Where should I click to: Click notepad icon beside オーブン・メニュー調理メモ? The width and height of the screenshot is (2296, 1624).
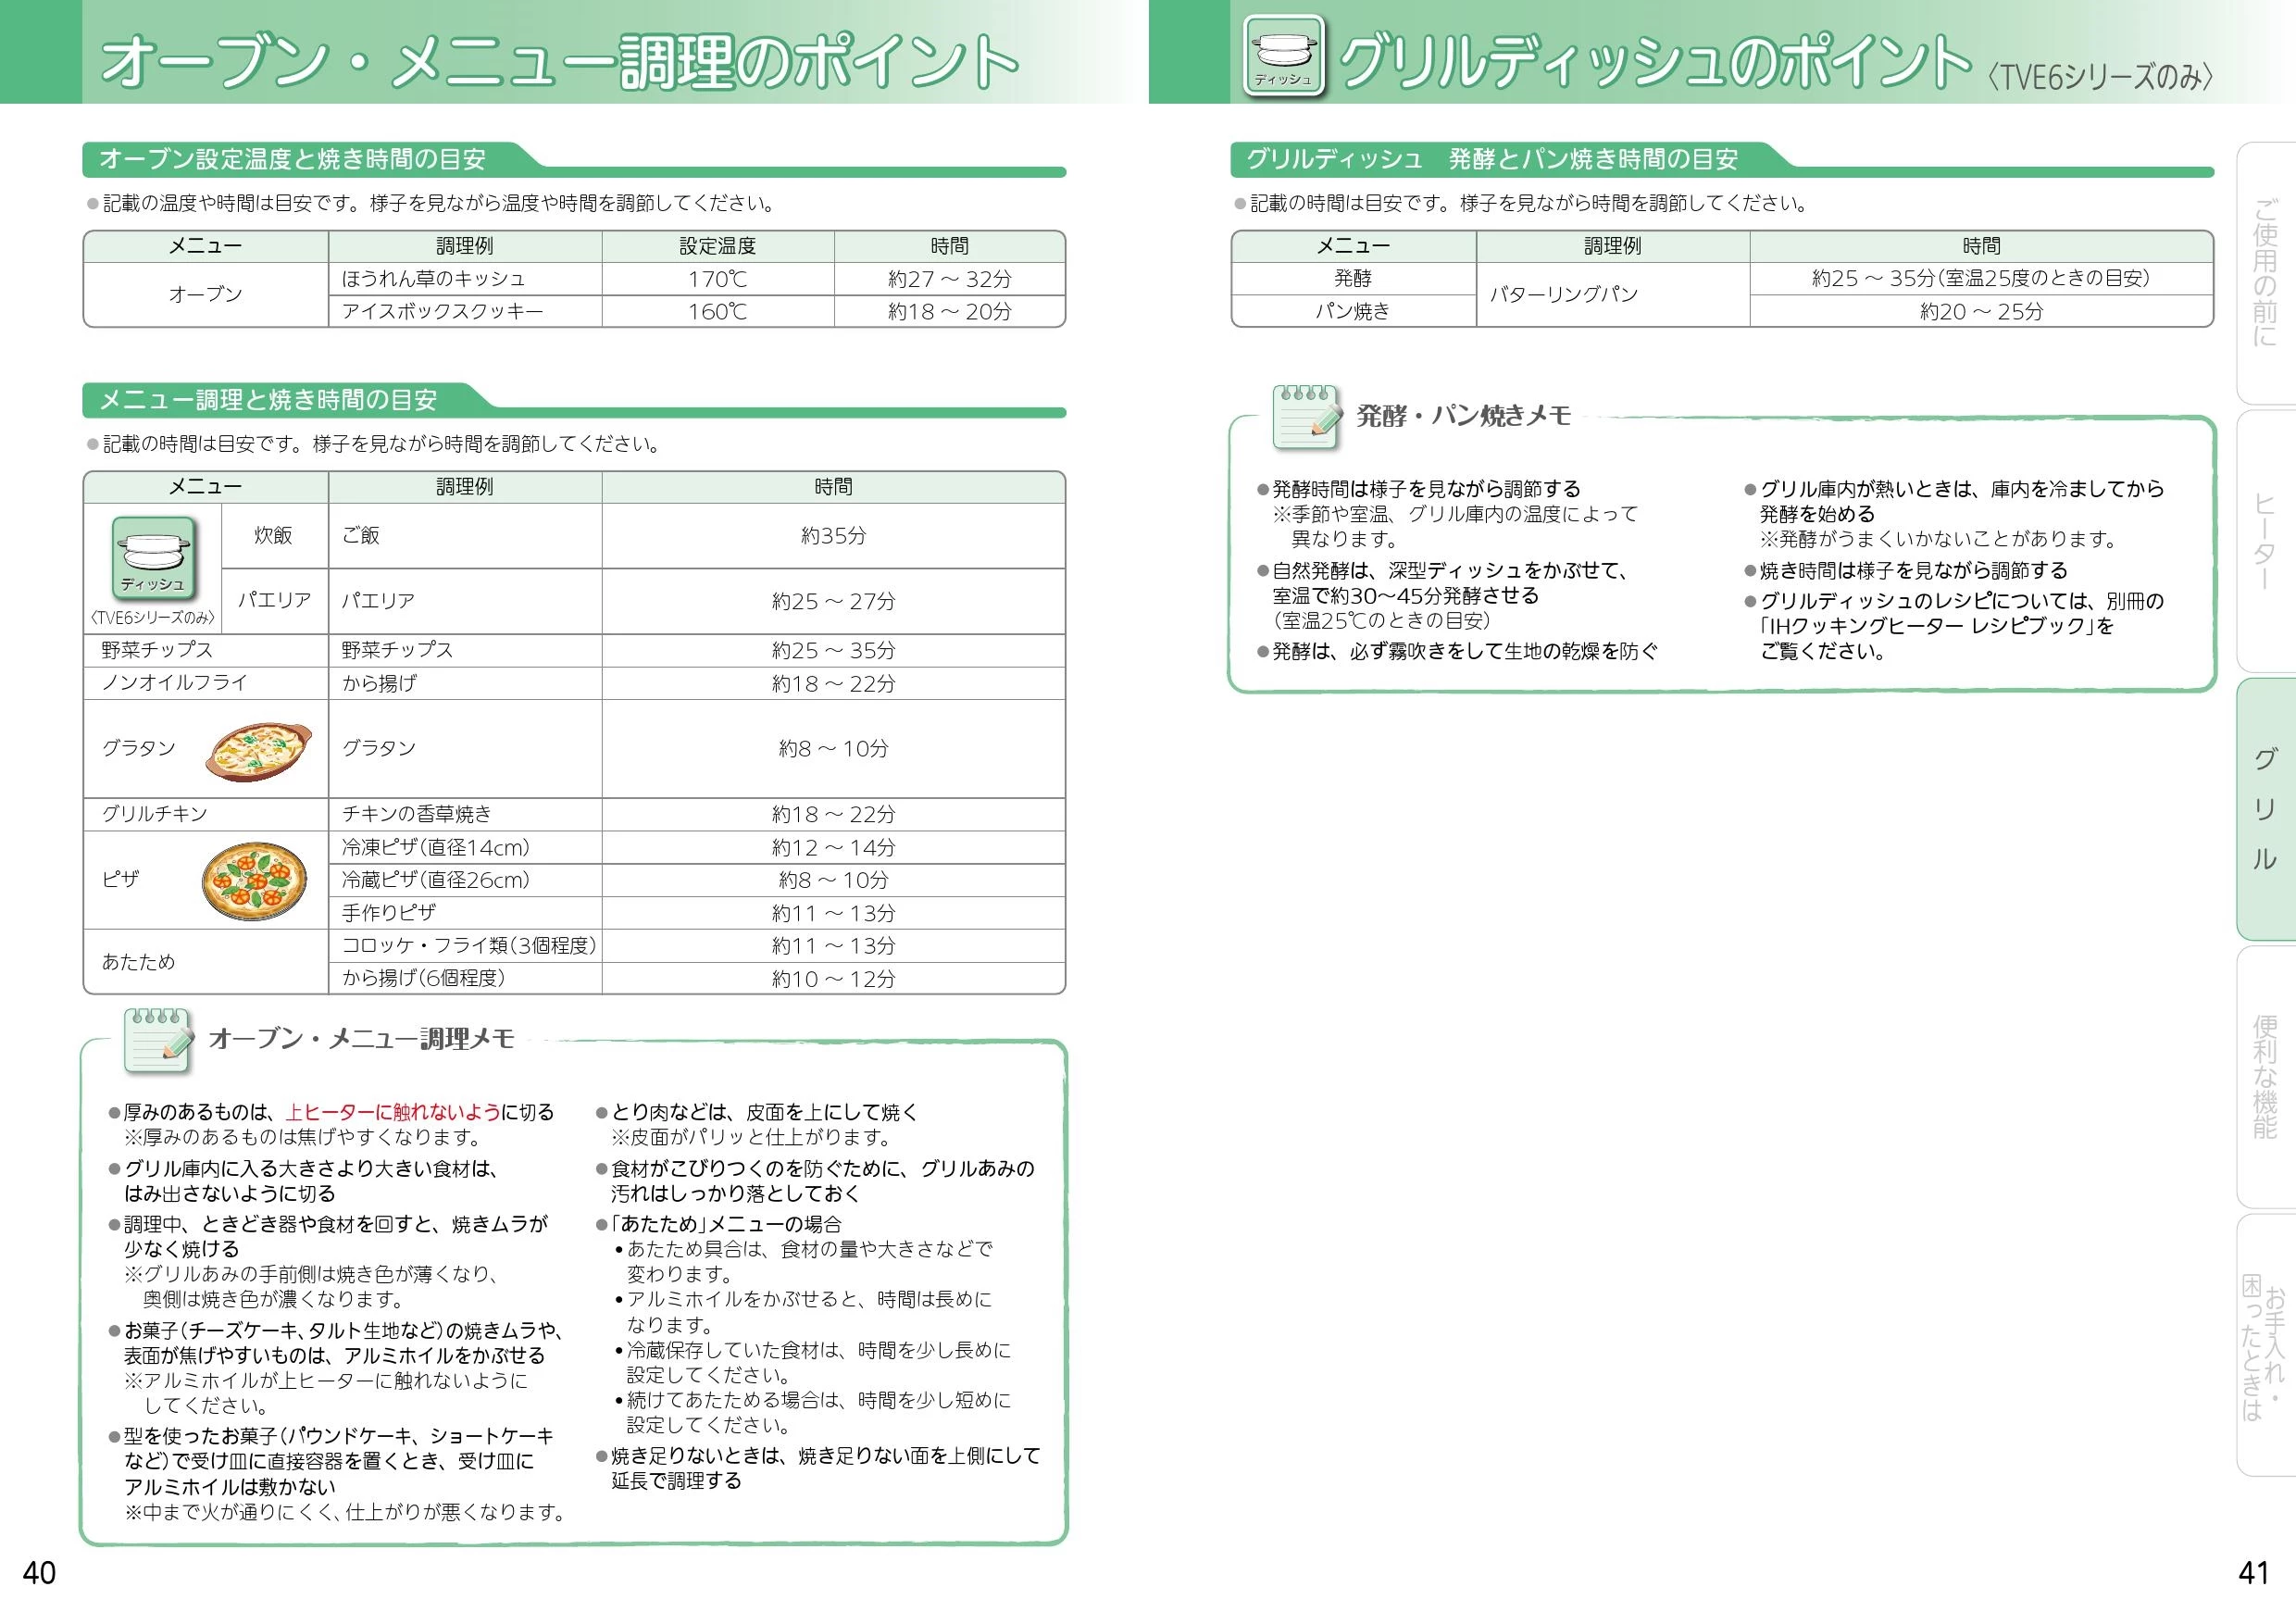pos(158,1041)
